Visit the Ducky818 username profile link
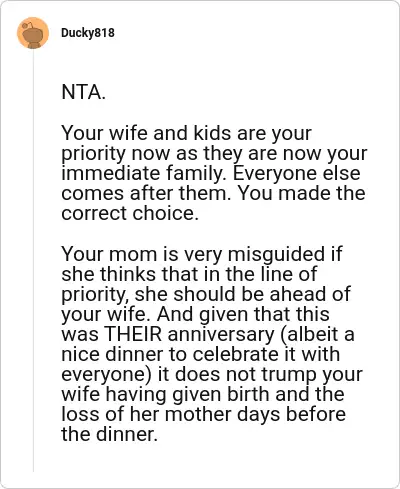400x489 pixels. [x=88, y=33]
